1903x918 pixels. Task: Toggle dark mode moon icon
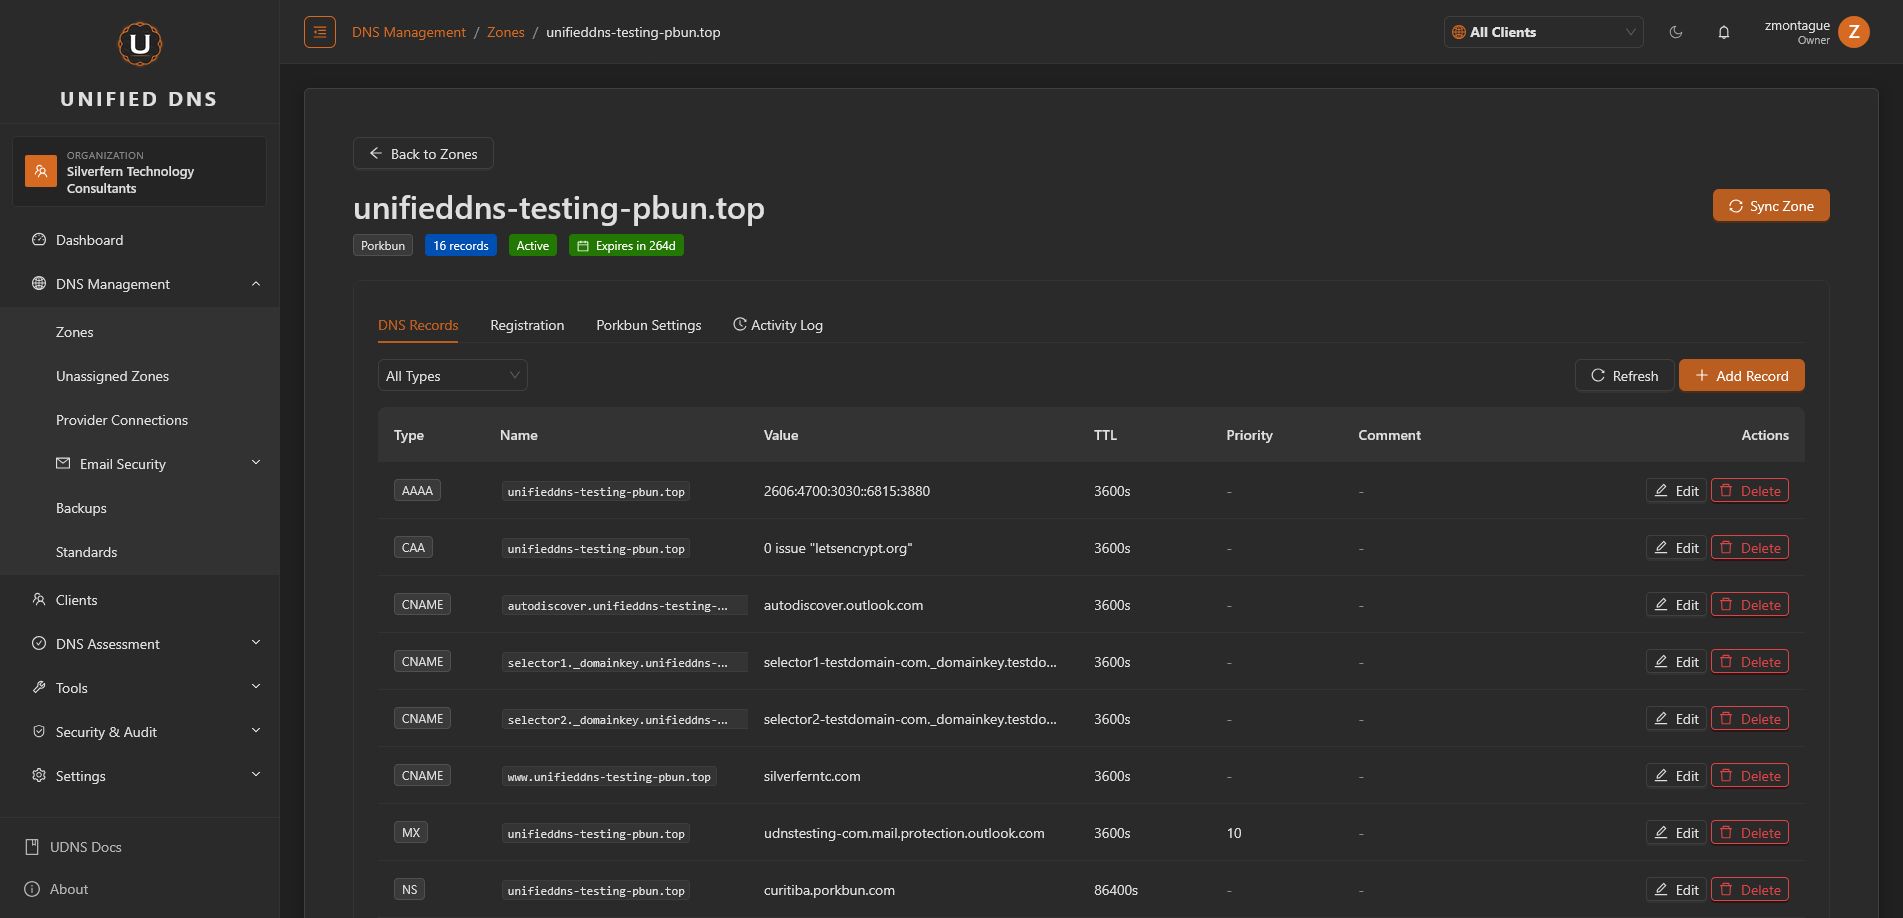[x=1676, y=32]
